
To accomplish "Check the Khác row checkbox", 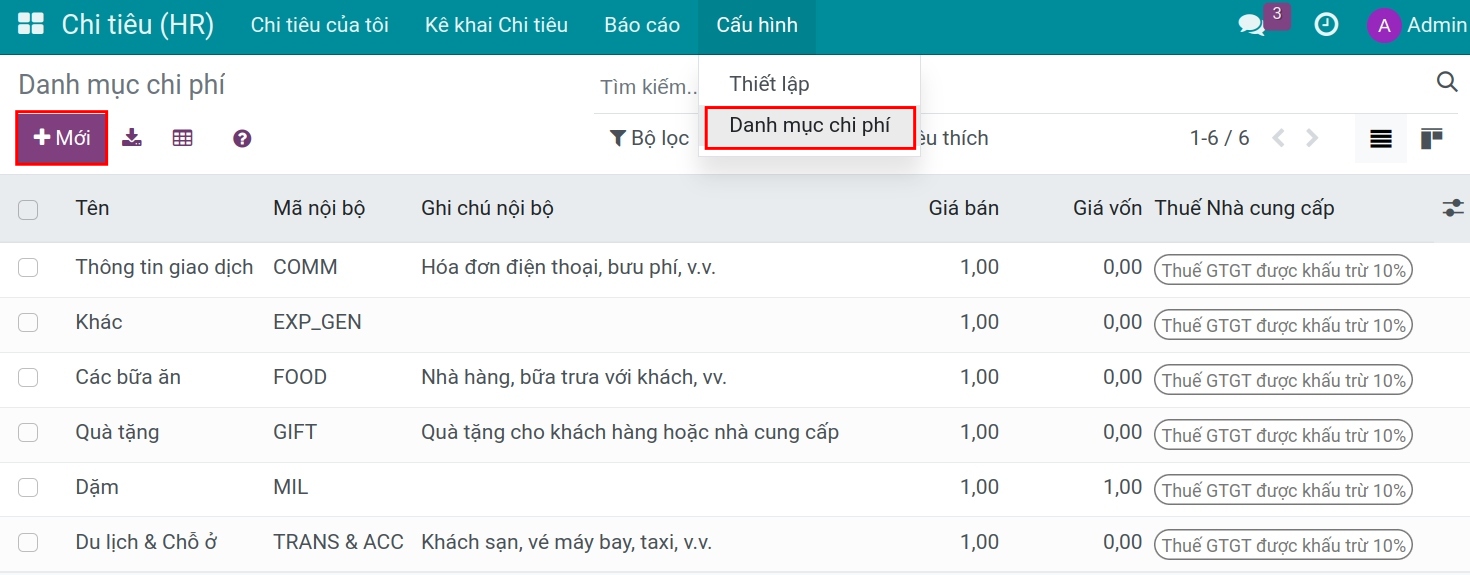I will coord(28,322).
